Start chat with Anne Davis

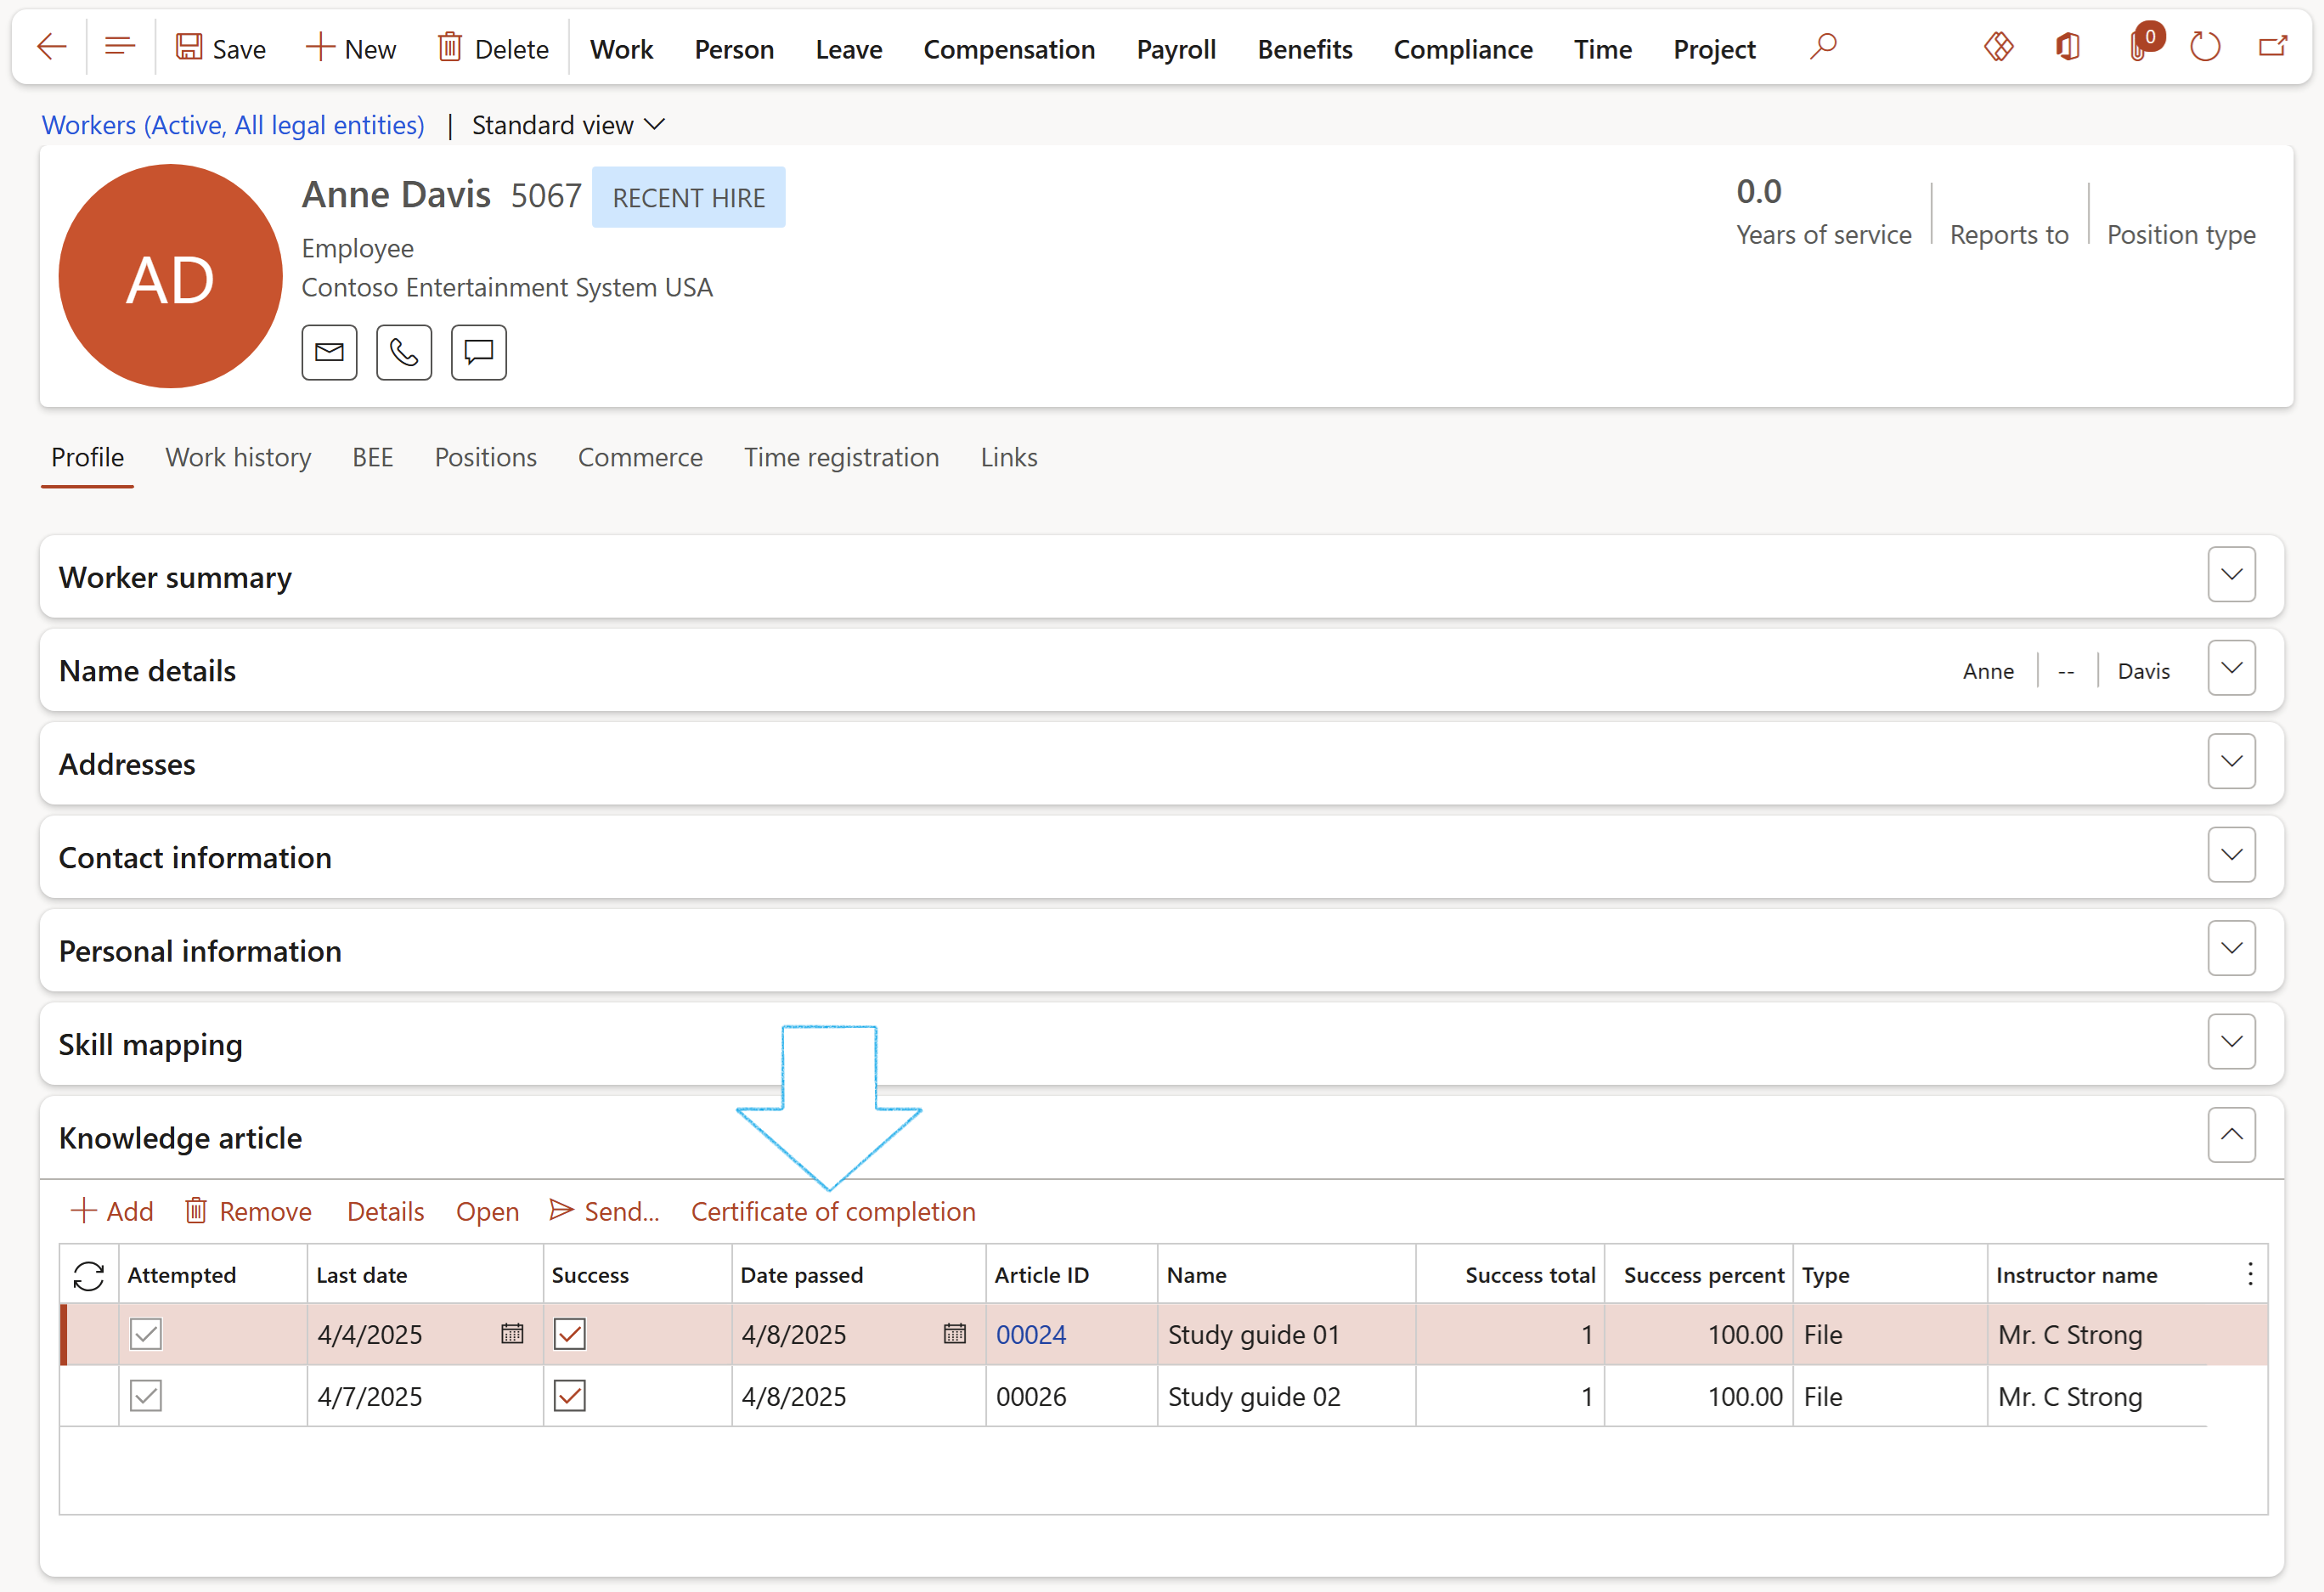[479, 352]
